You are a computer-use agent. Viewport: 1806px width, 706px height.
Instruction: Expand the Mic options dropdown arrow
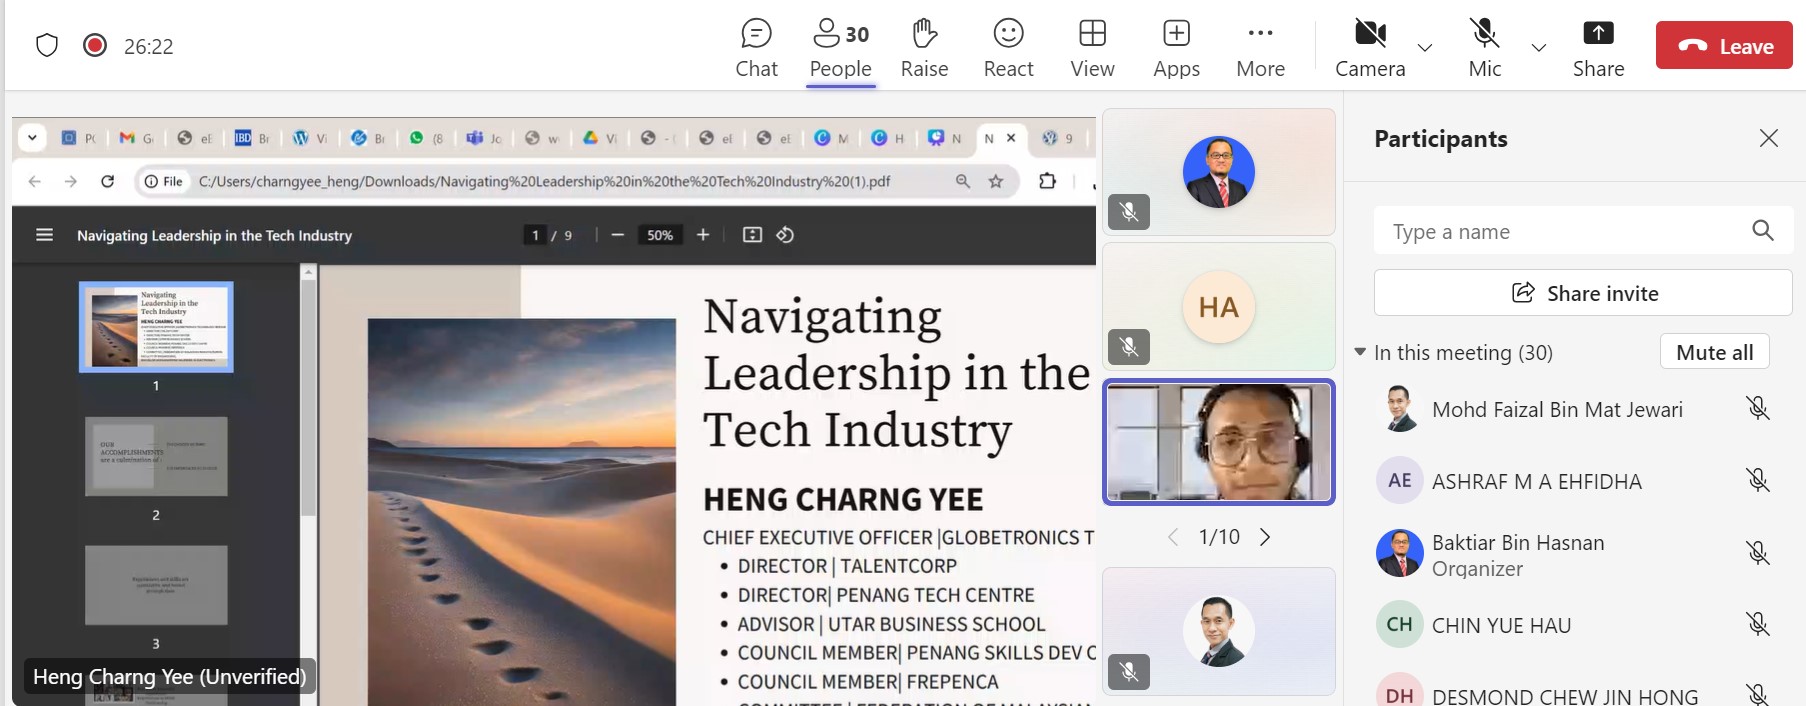1539,47
